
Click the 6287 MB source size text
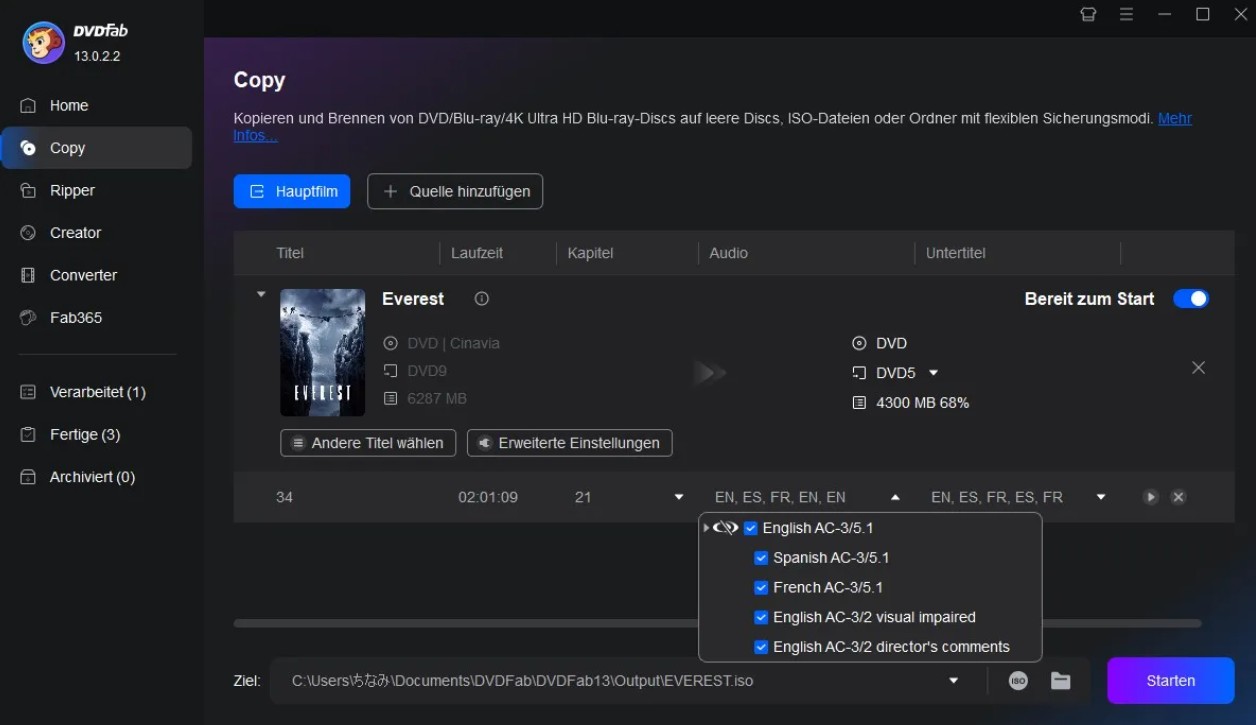[437, 399]
